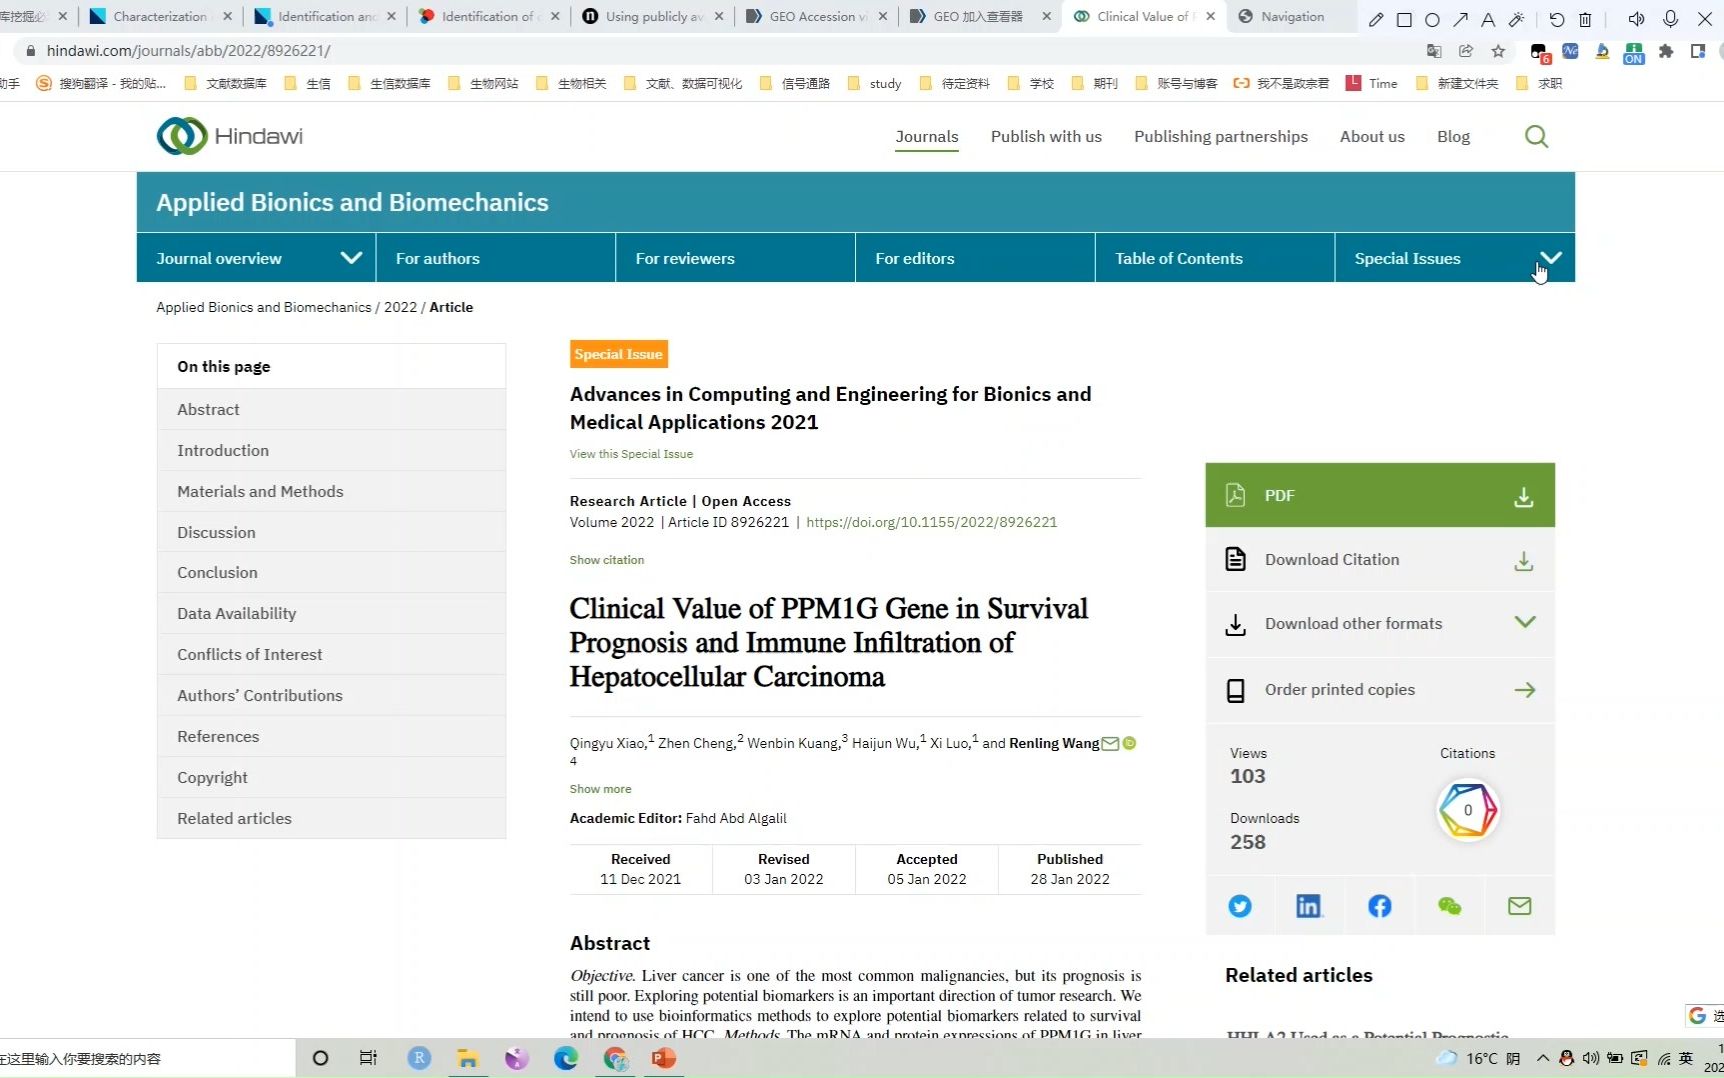
Task: Share the article on WeChat
Action: click(1449, 906)
